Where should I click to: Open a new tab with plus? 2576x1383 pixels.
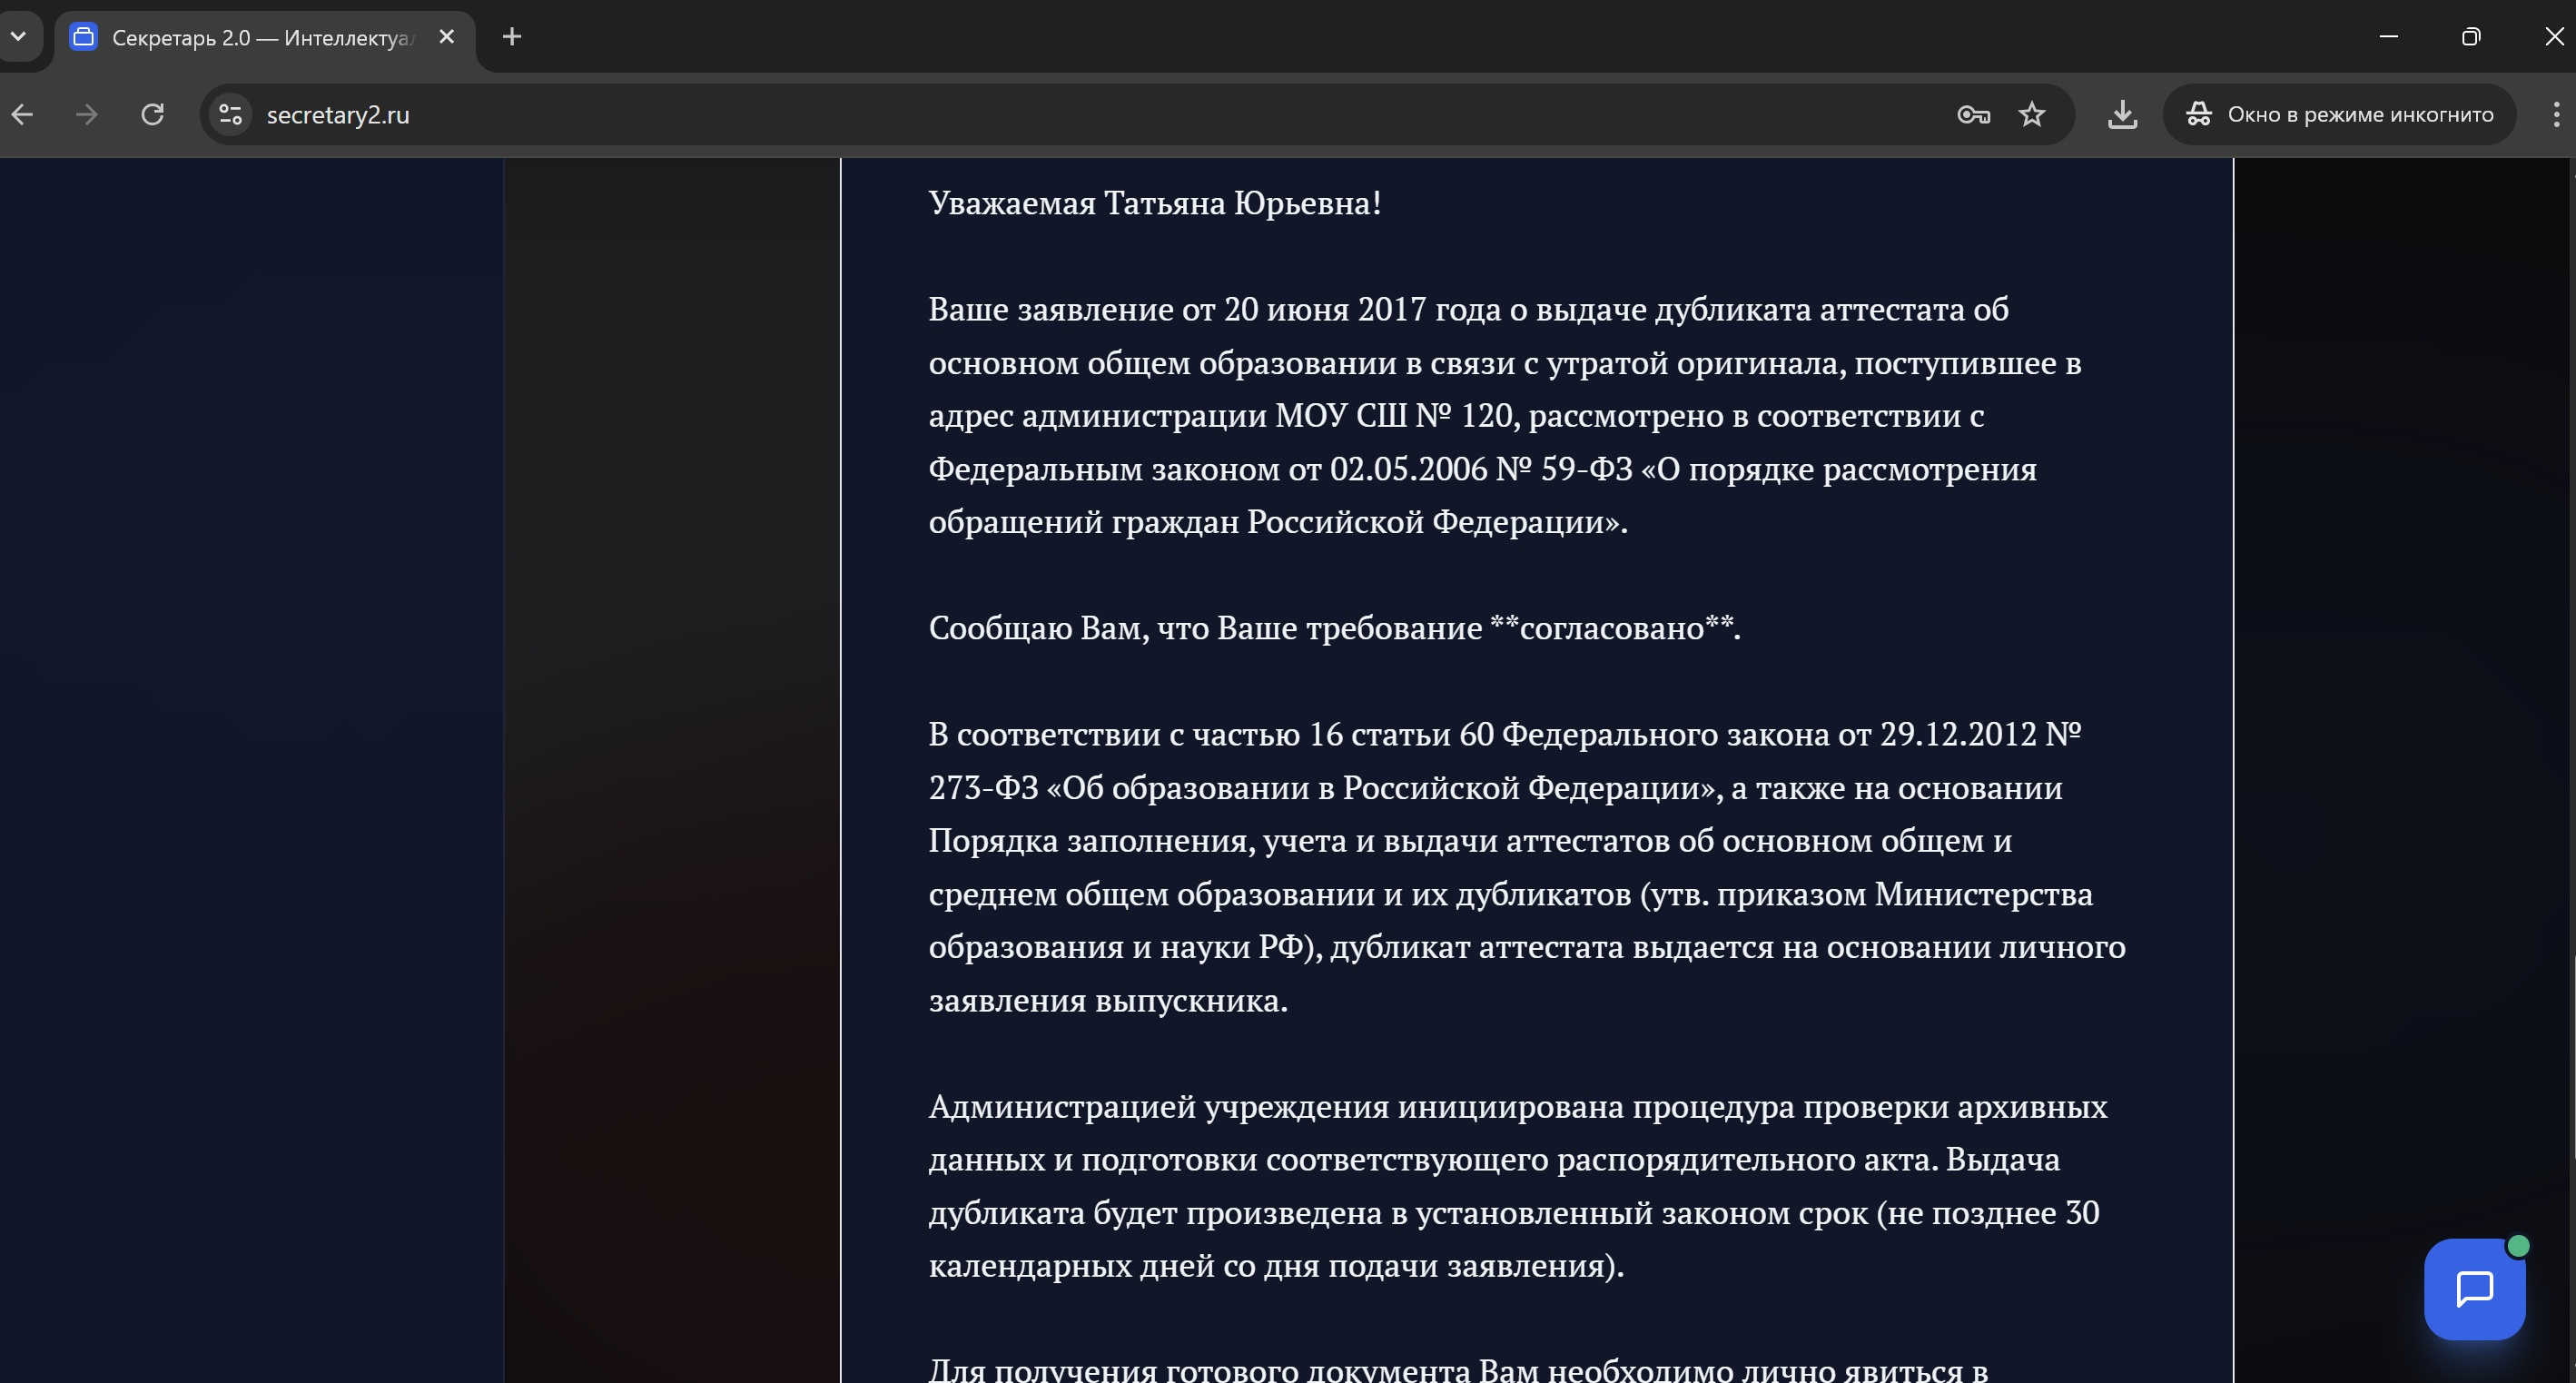click(x=512, y=37)
